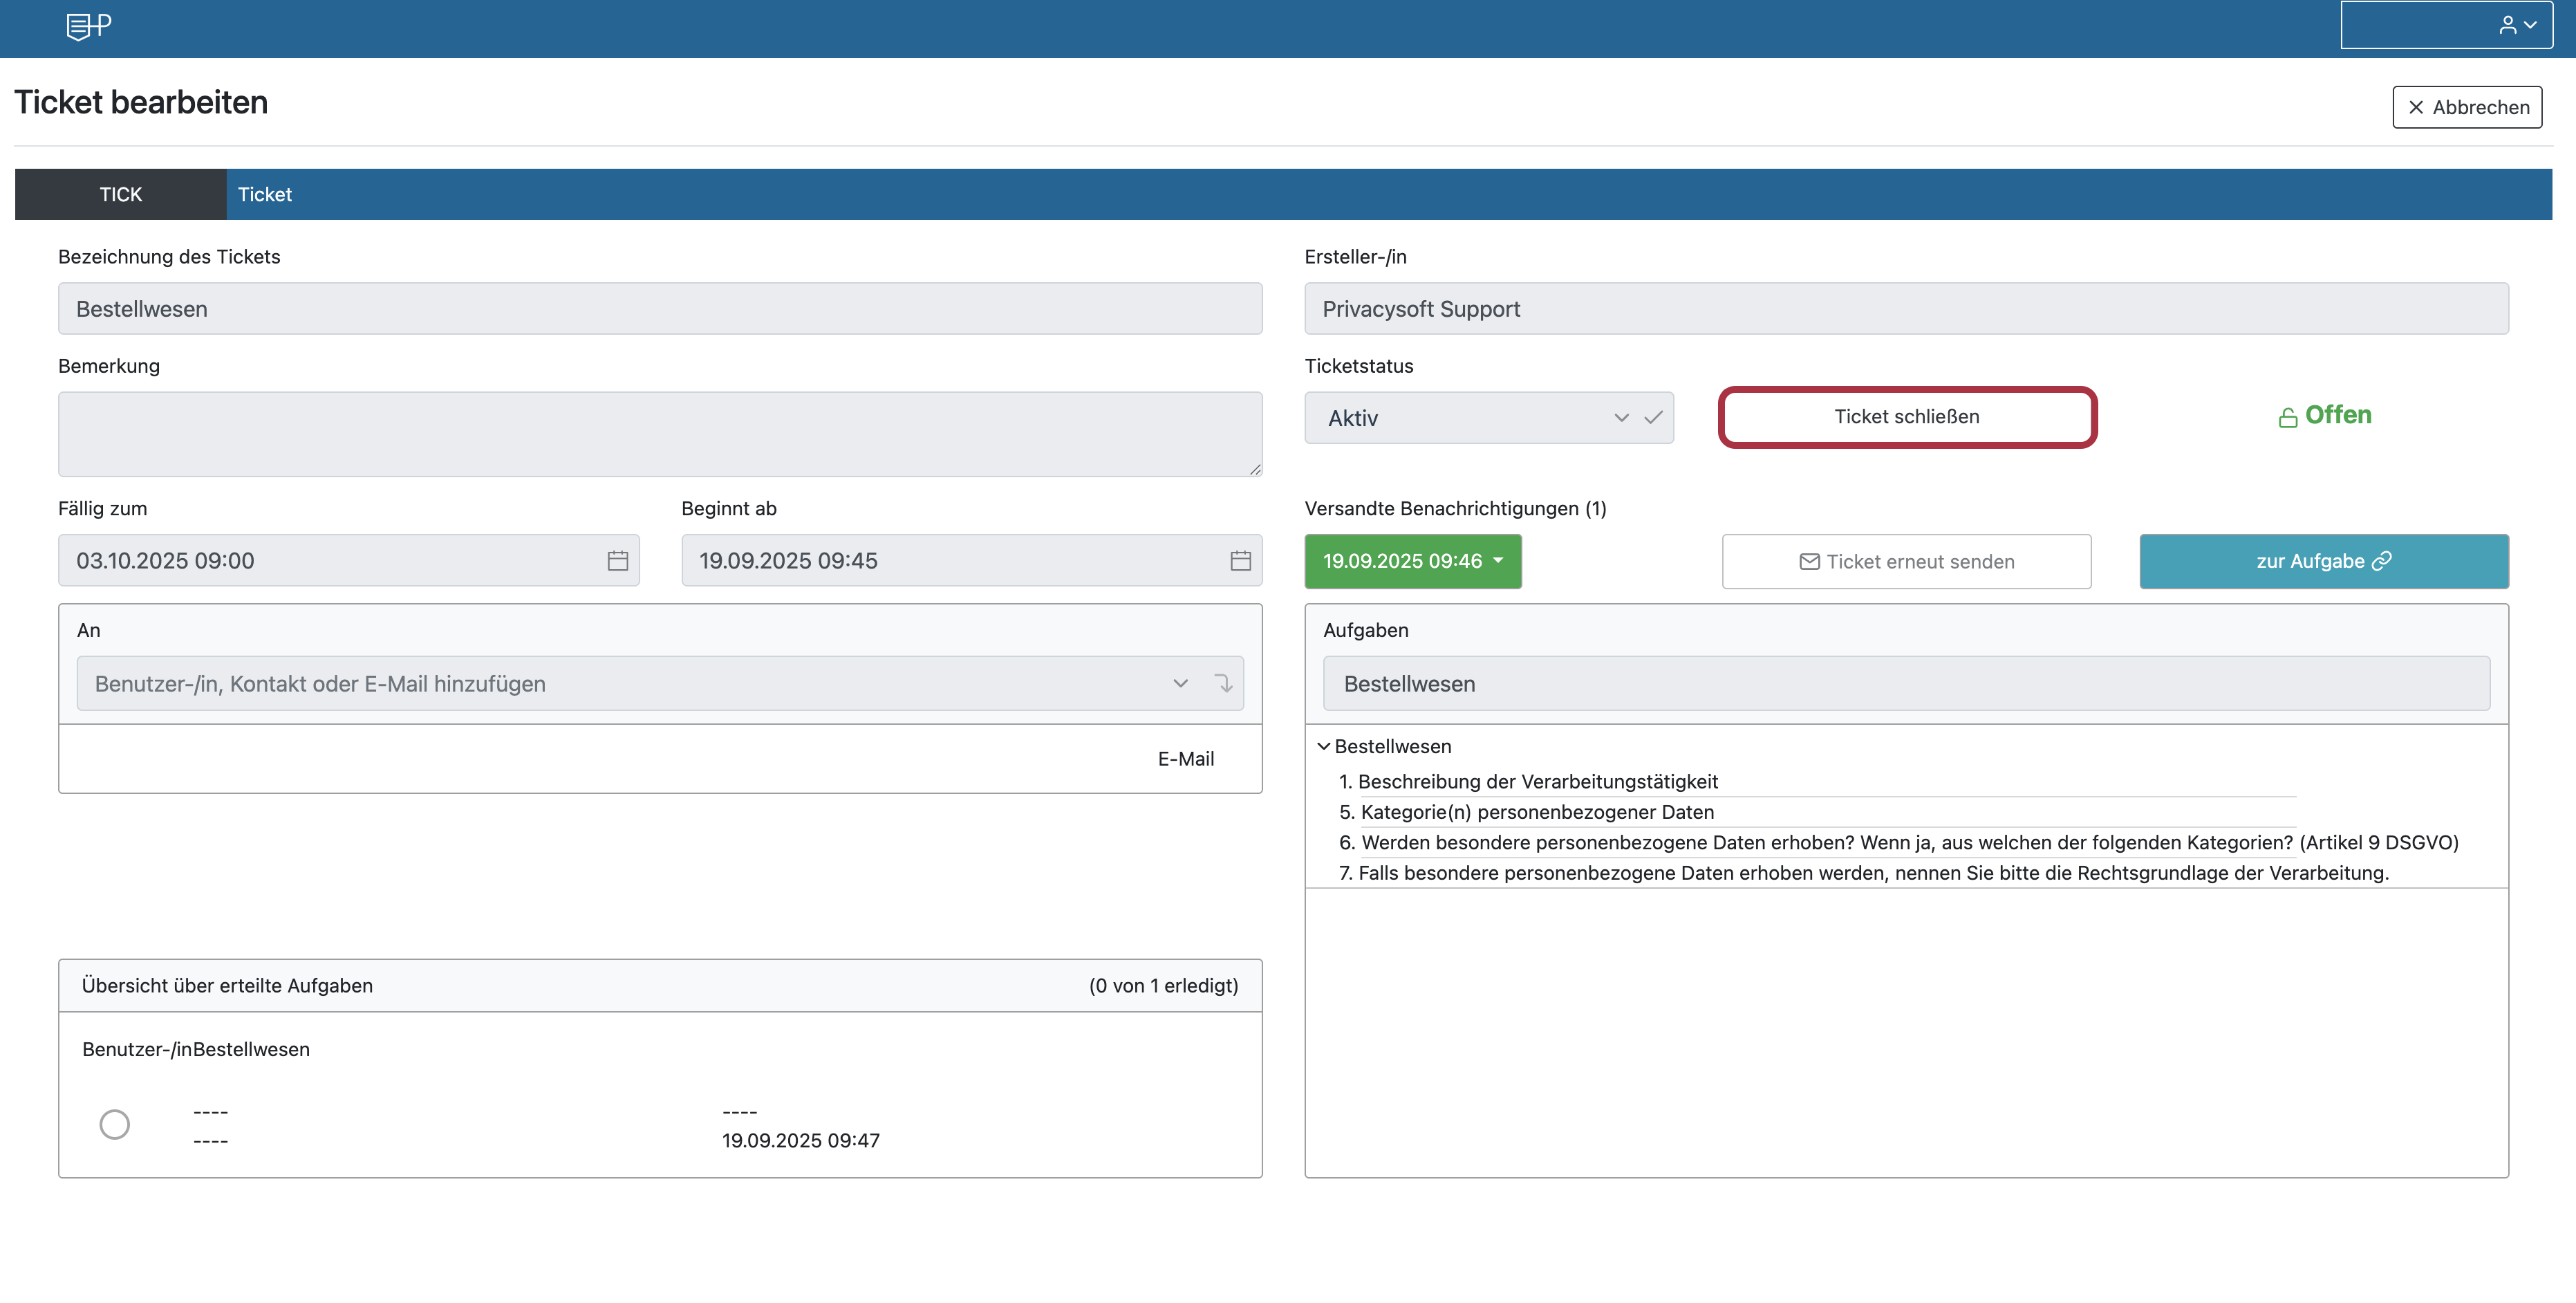
Task: Go to task via zur Aufgabe
Action: (2323, 562)
